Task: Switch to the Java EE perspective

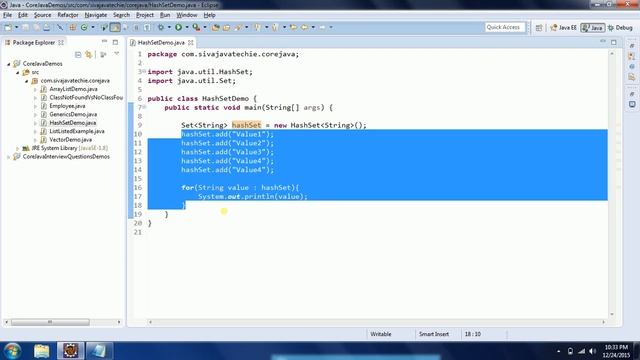Action: click(563, 28)
